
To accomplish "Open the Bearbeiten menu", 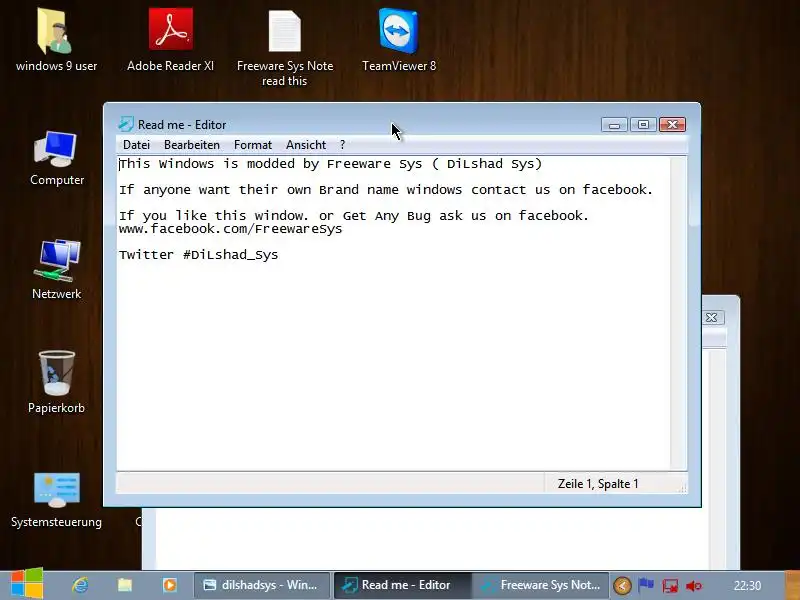I will [192, 145].
